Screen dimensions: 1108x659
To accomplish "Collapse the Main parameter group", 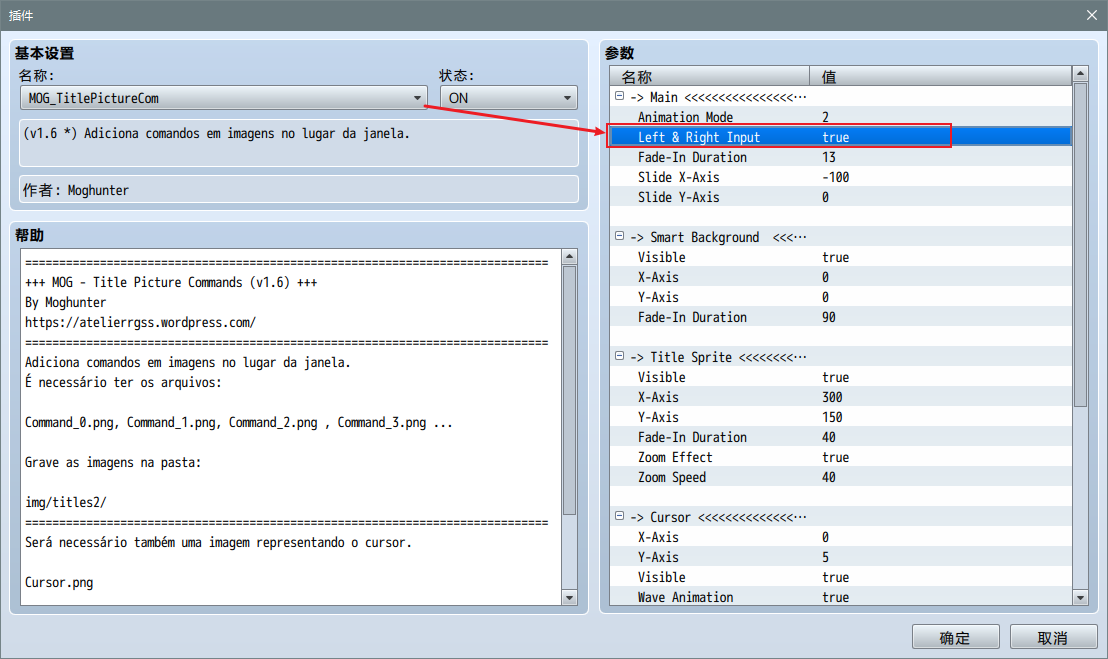I will coord(620,96).
